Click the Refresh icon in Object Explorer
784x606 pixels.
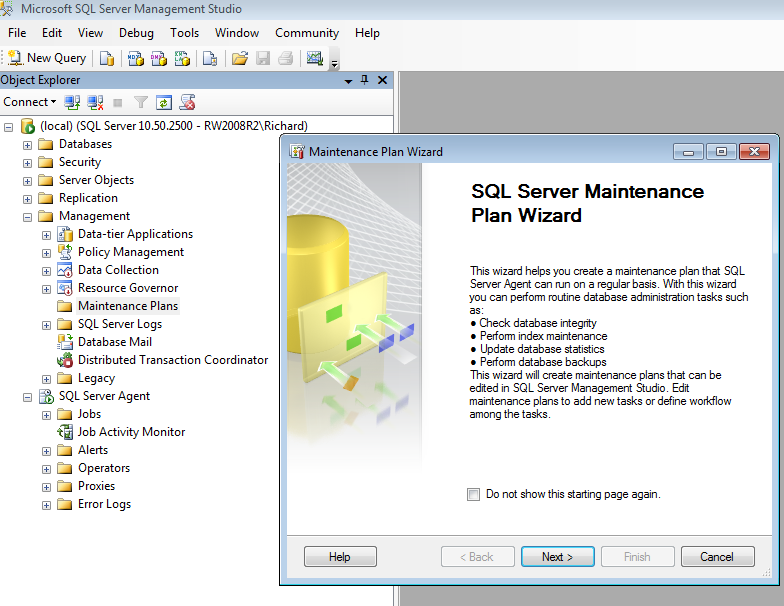(x=164, y=102)
